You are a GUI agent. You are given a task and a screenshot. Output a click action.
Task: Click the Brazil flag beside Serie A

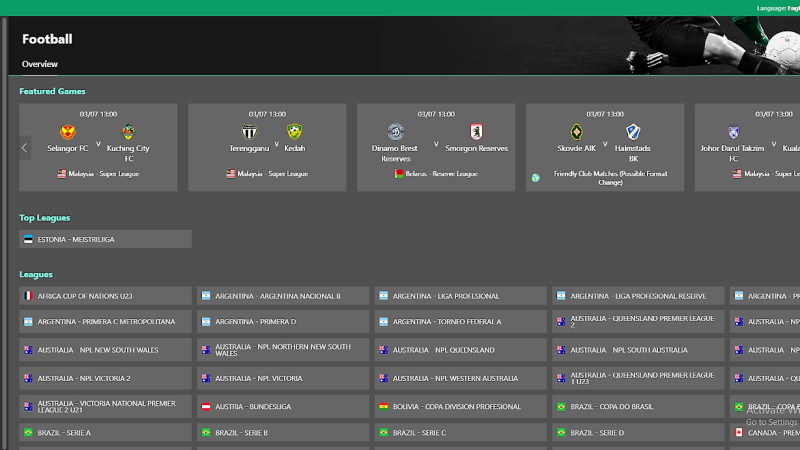coord(28,433)
